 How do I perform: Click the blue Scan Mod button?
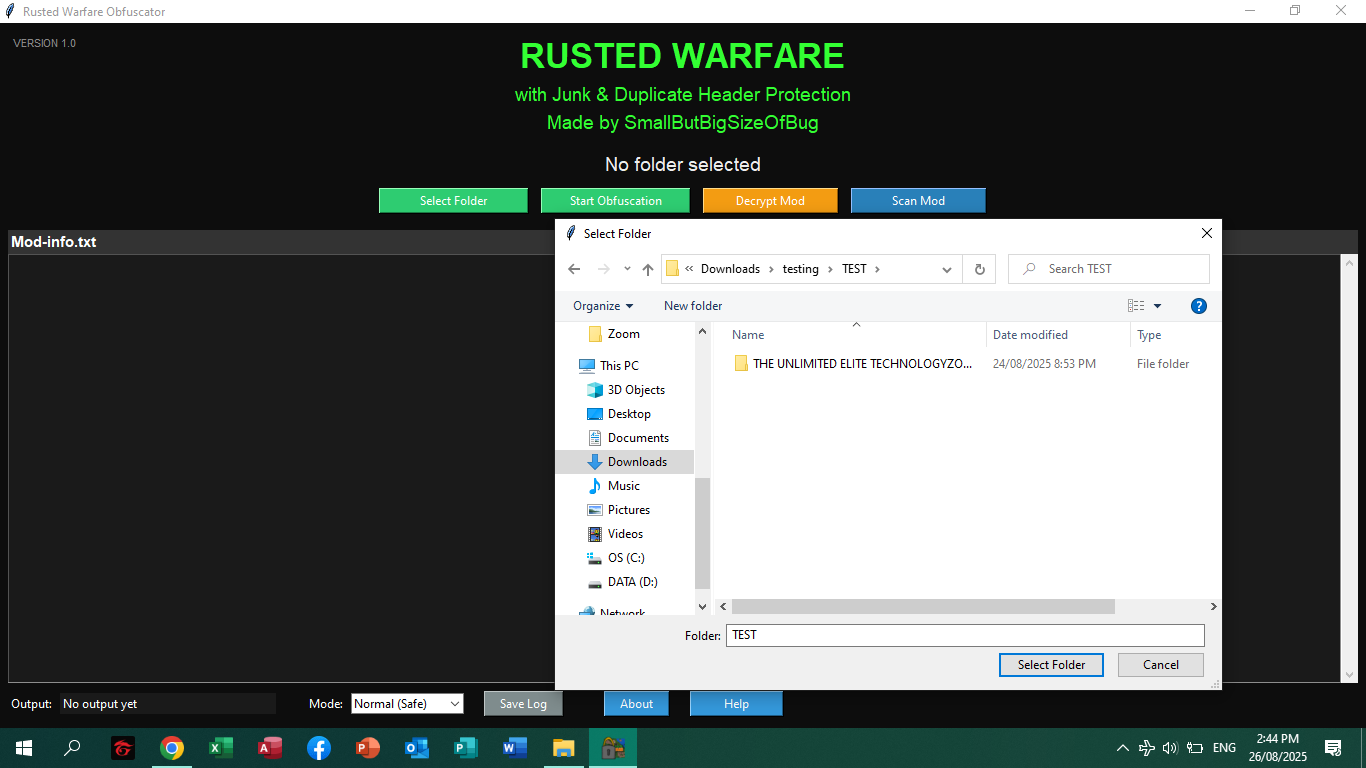(x=918, y=200)
